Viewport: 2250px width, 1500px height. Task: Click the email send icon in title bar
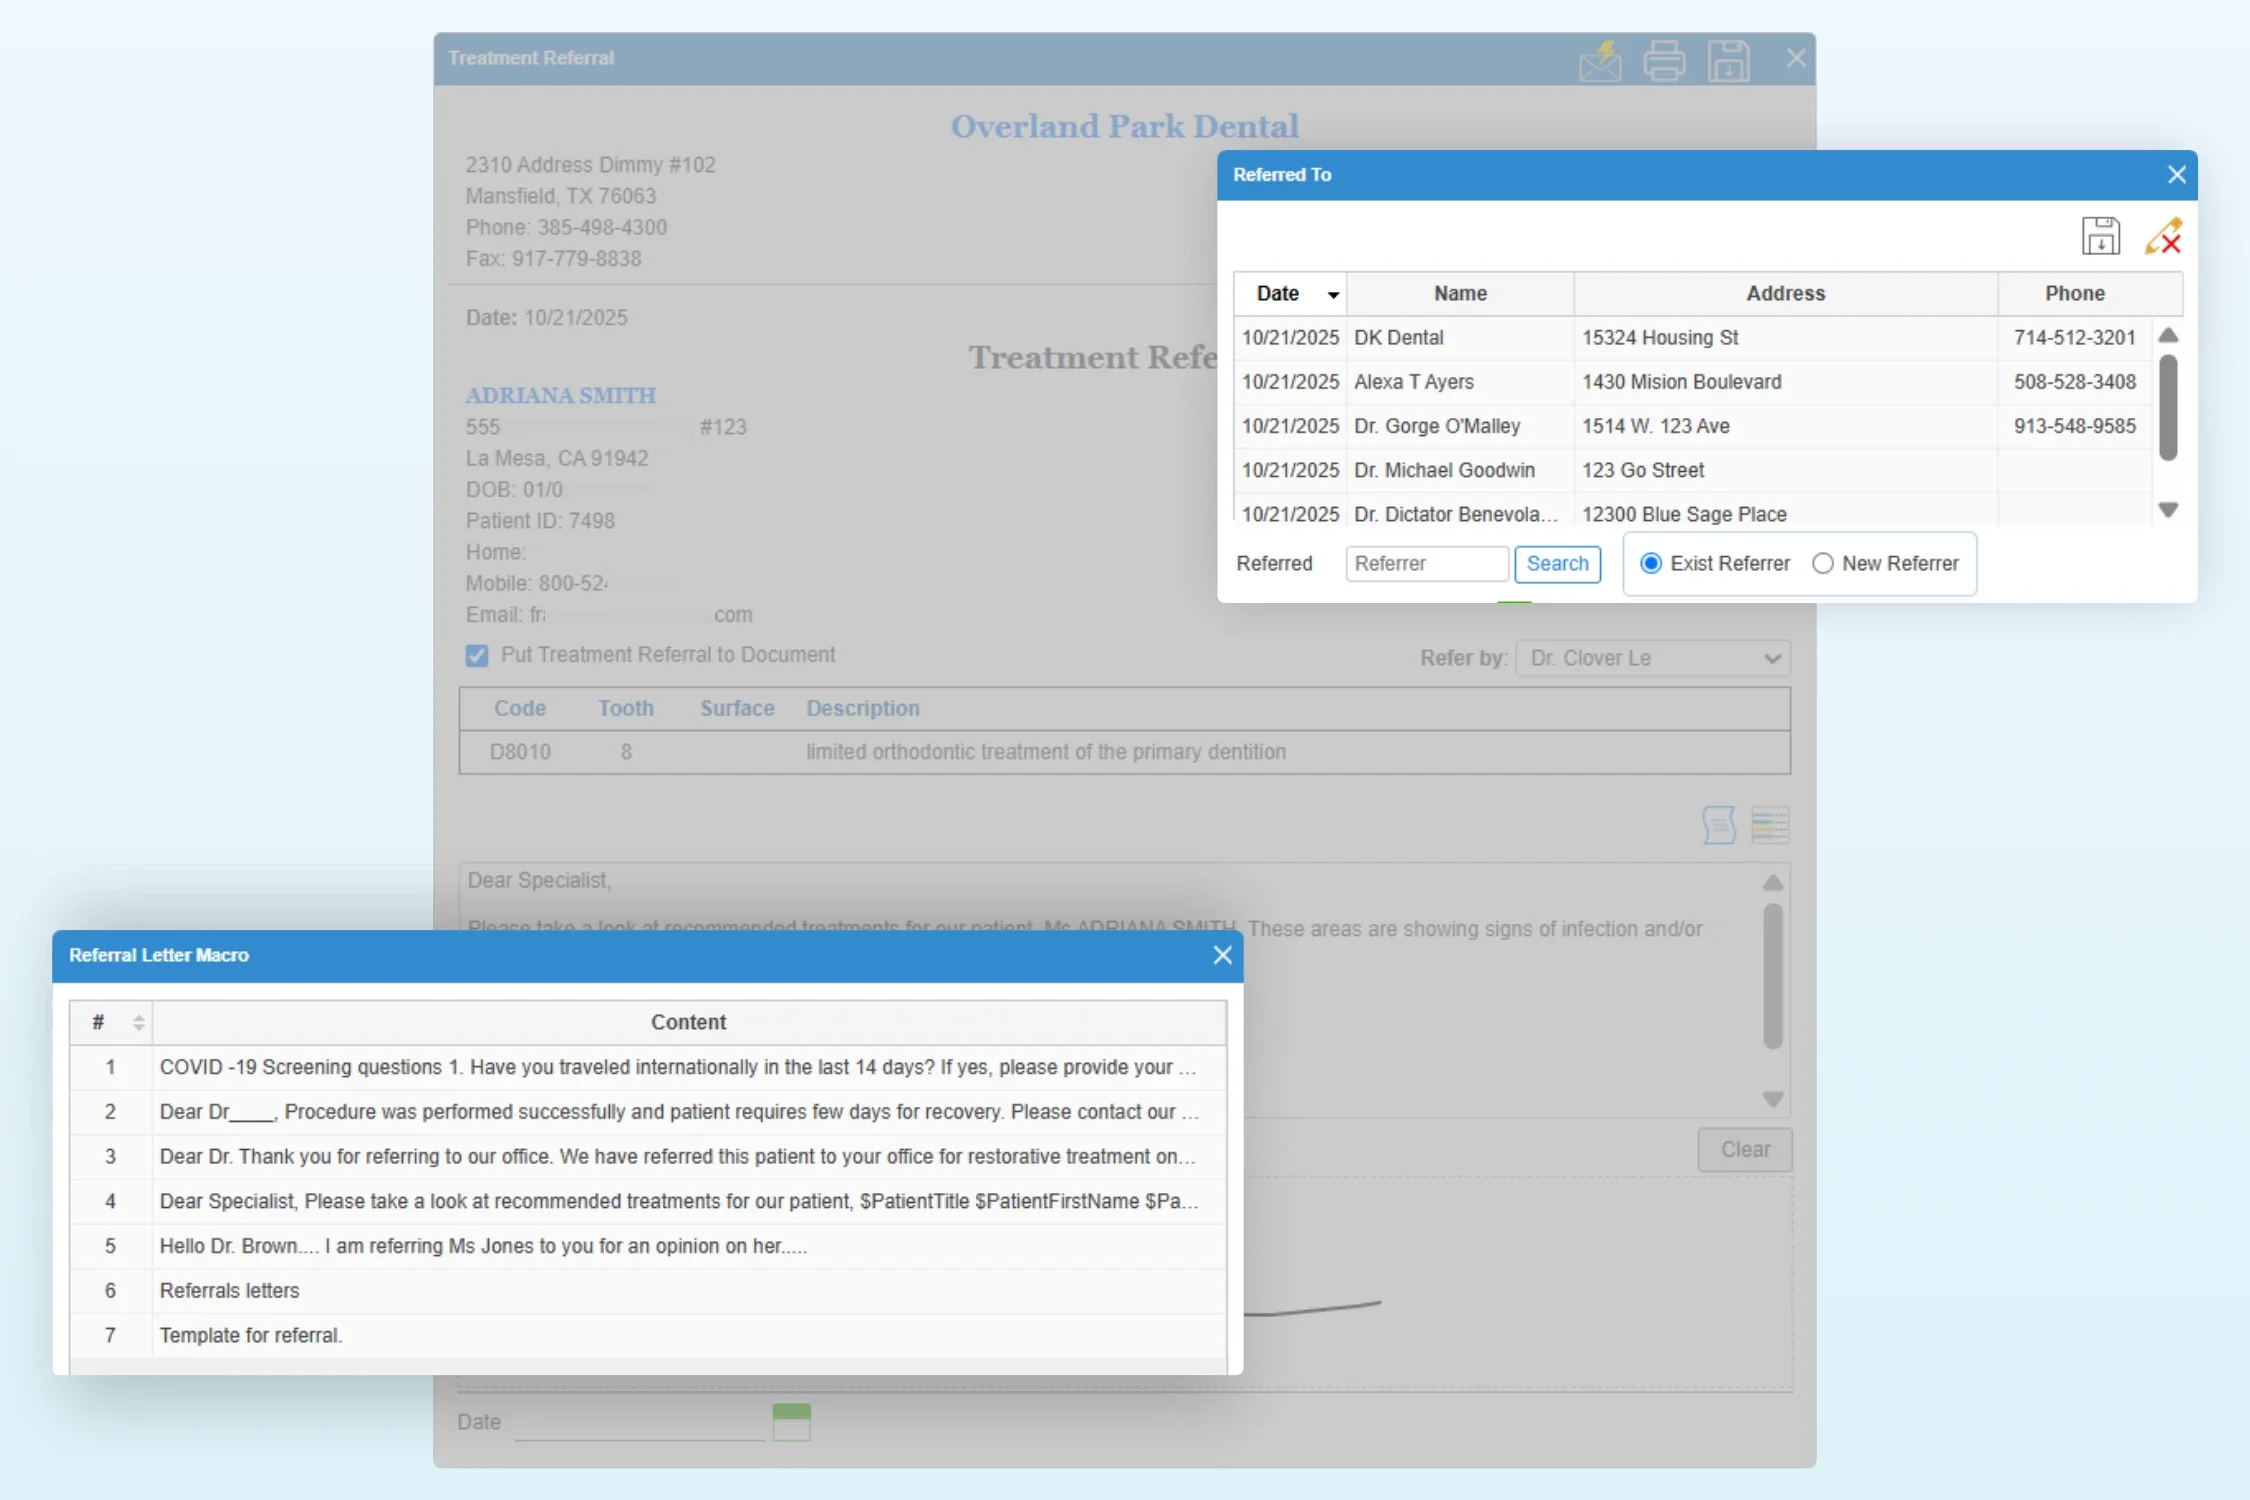pyautogui.click(x=1600, y=60)
